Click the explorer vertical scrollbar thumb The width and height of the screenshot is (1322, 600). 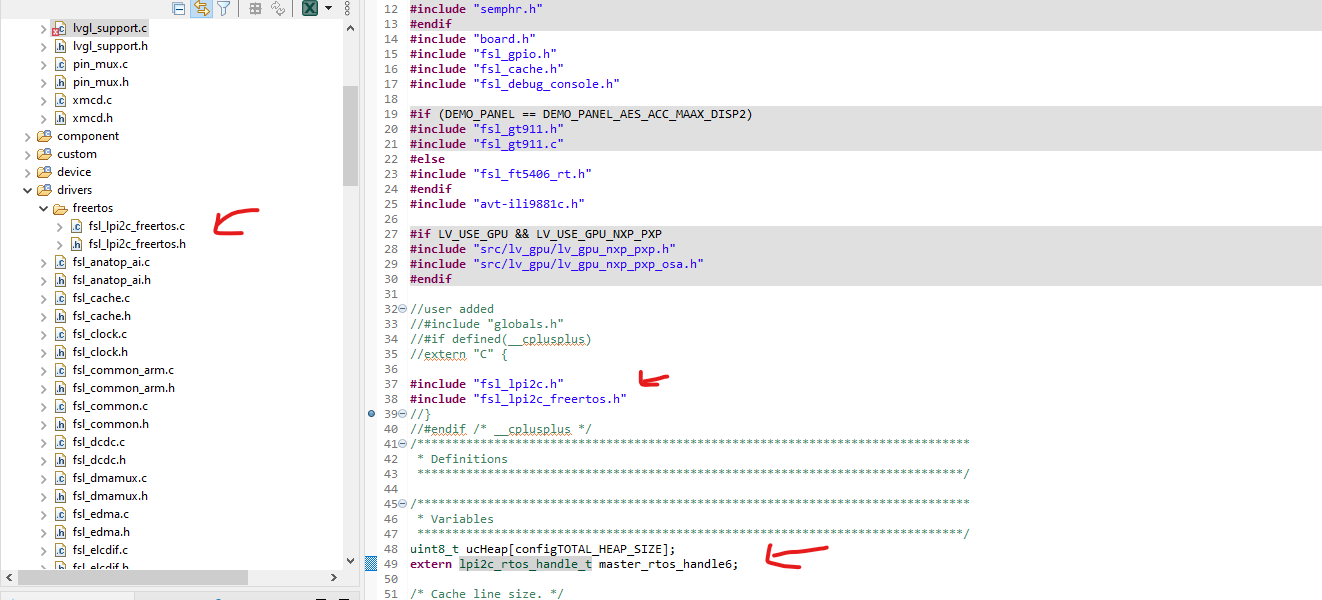(350, 135)
